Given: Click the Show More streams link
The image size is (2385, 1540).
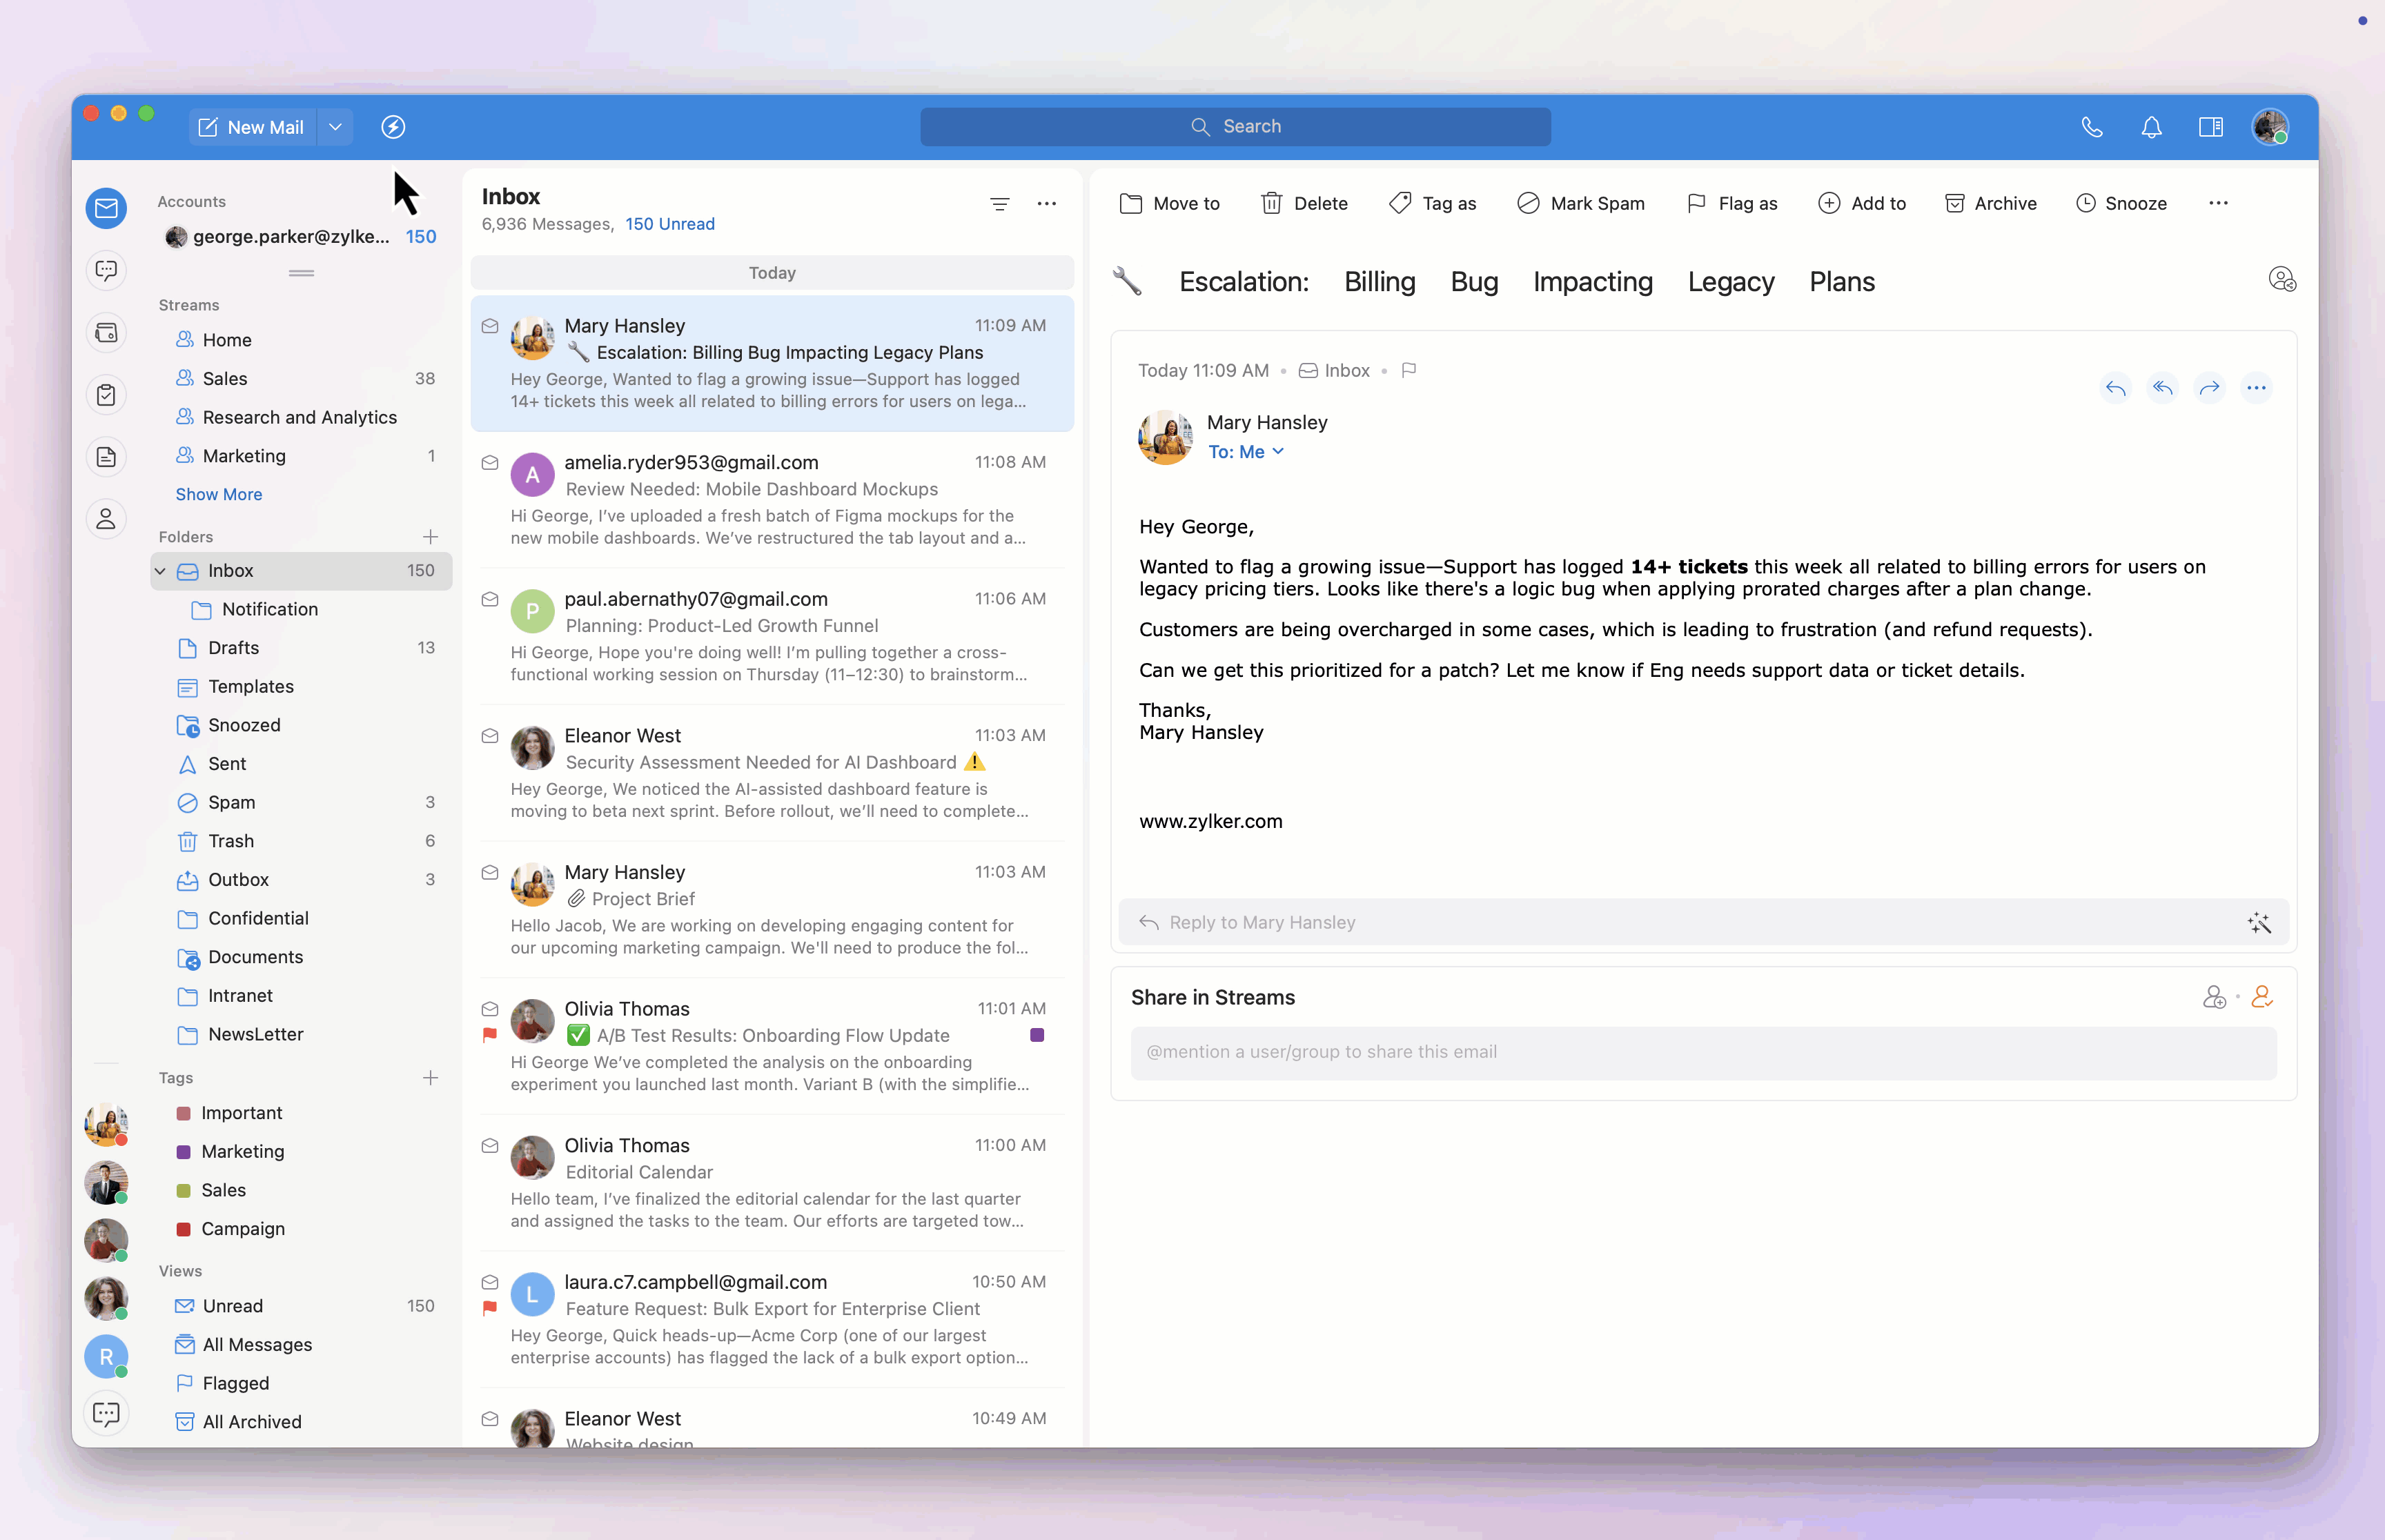Looking at the screenshot, I should click(218, 494).
